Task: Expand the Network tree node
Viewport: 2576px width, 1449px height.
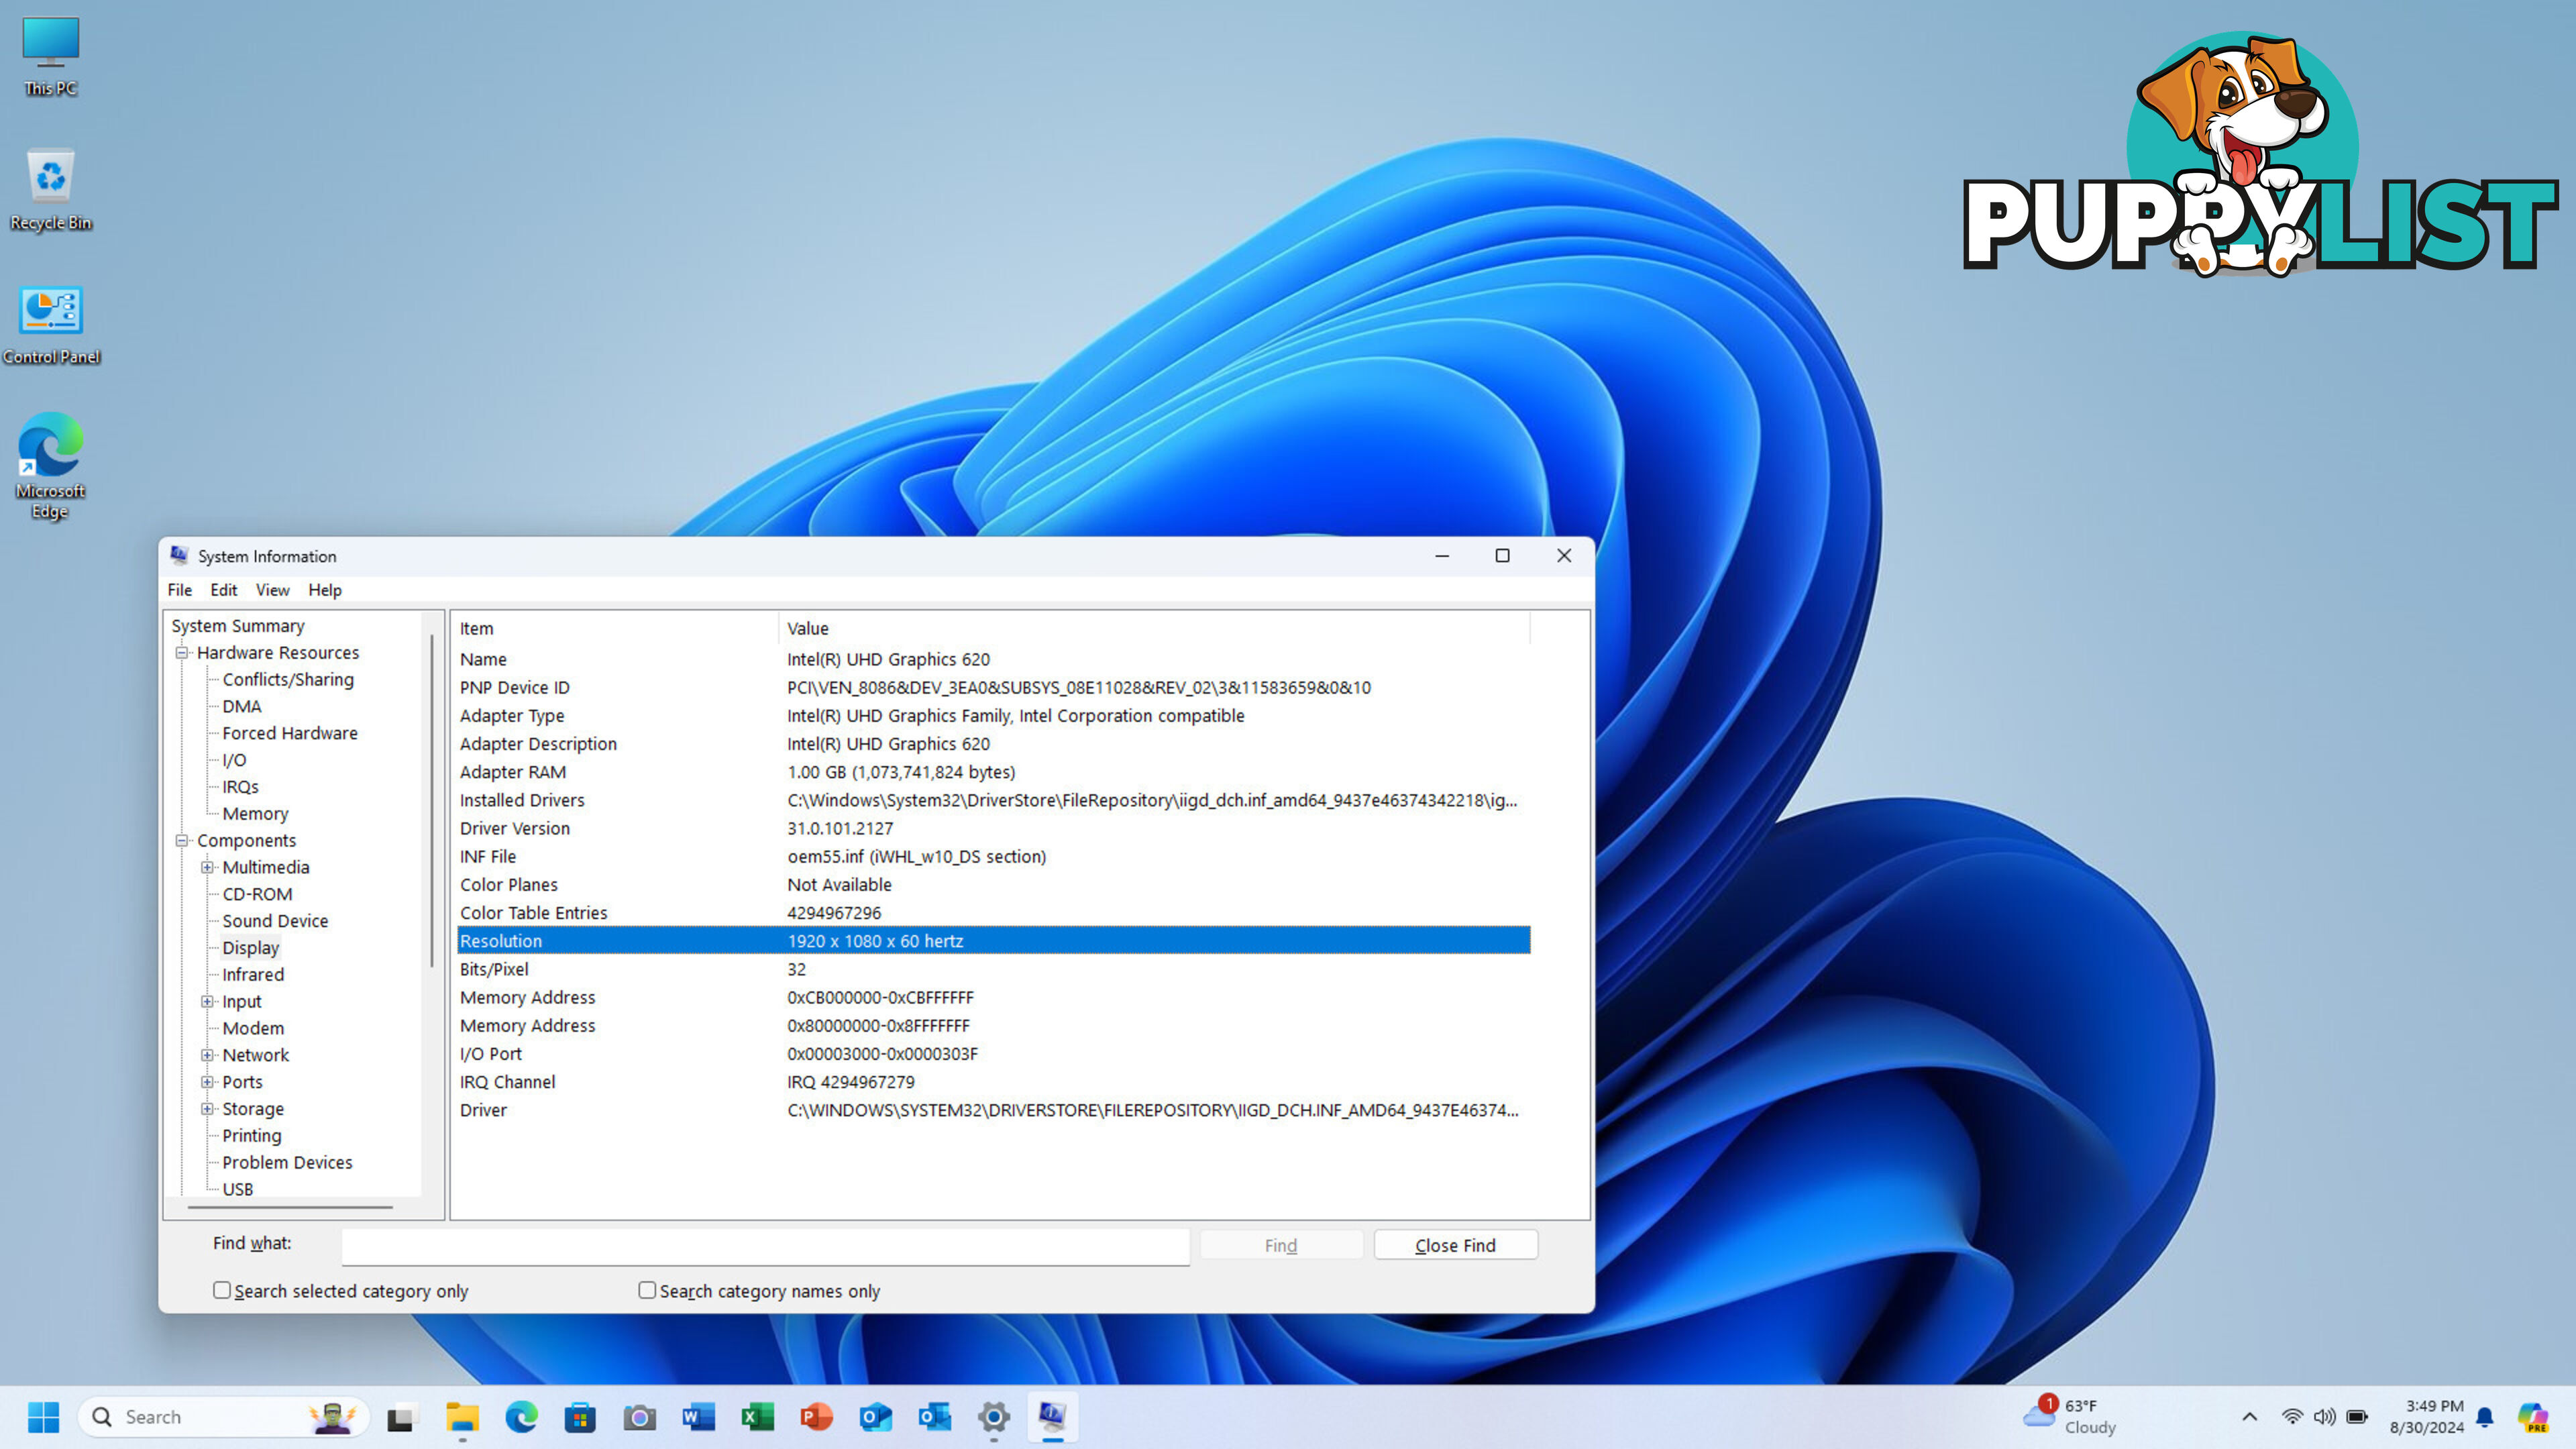Action: pos(208,1055)
